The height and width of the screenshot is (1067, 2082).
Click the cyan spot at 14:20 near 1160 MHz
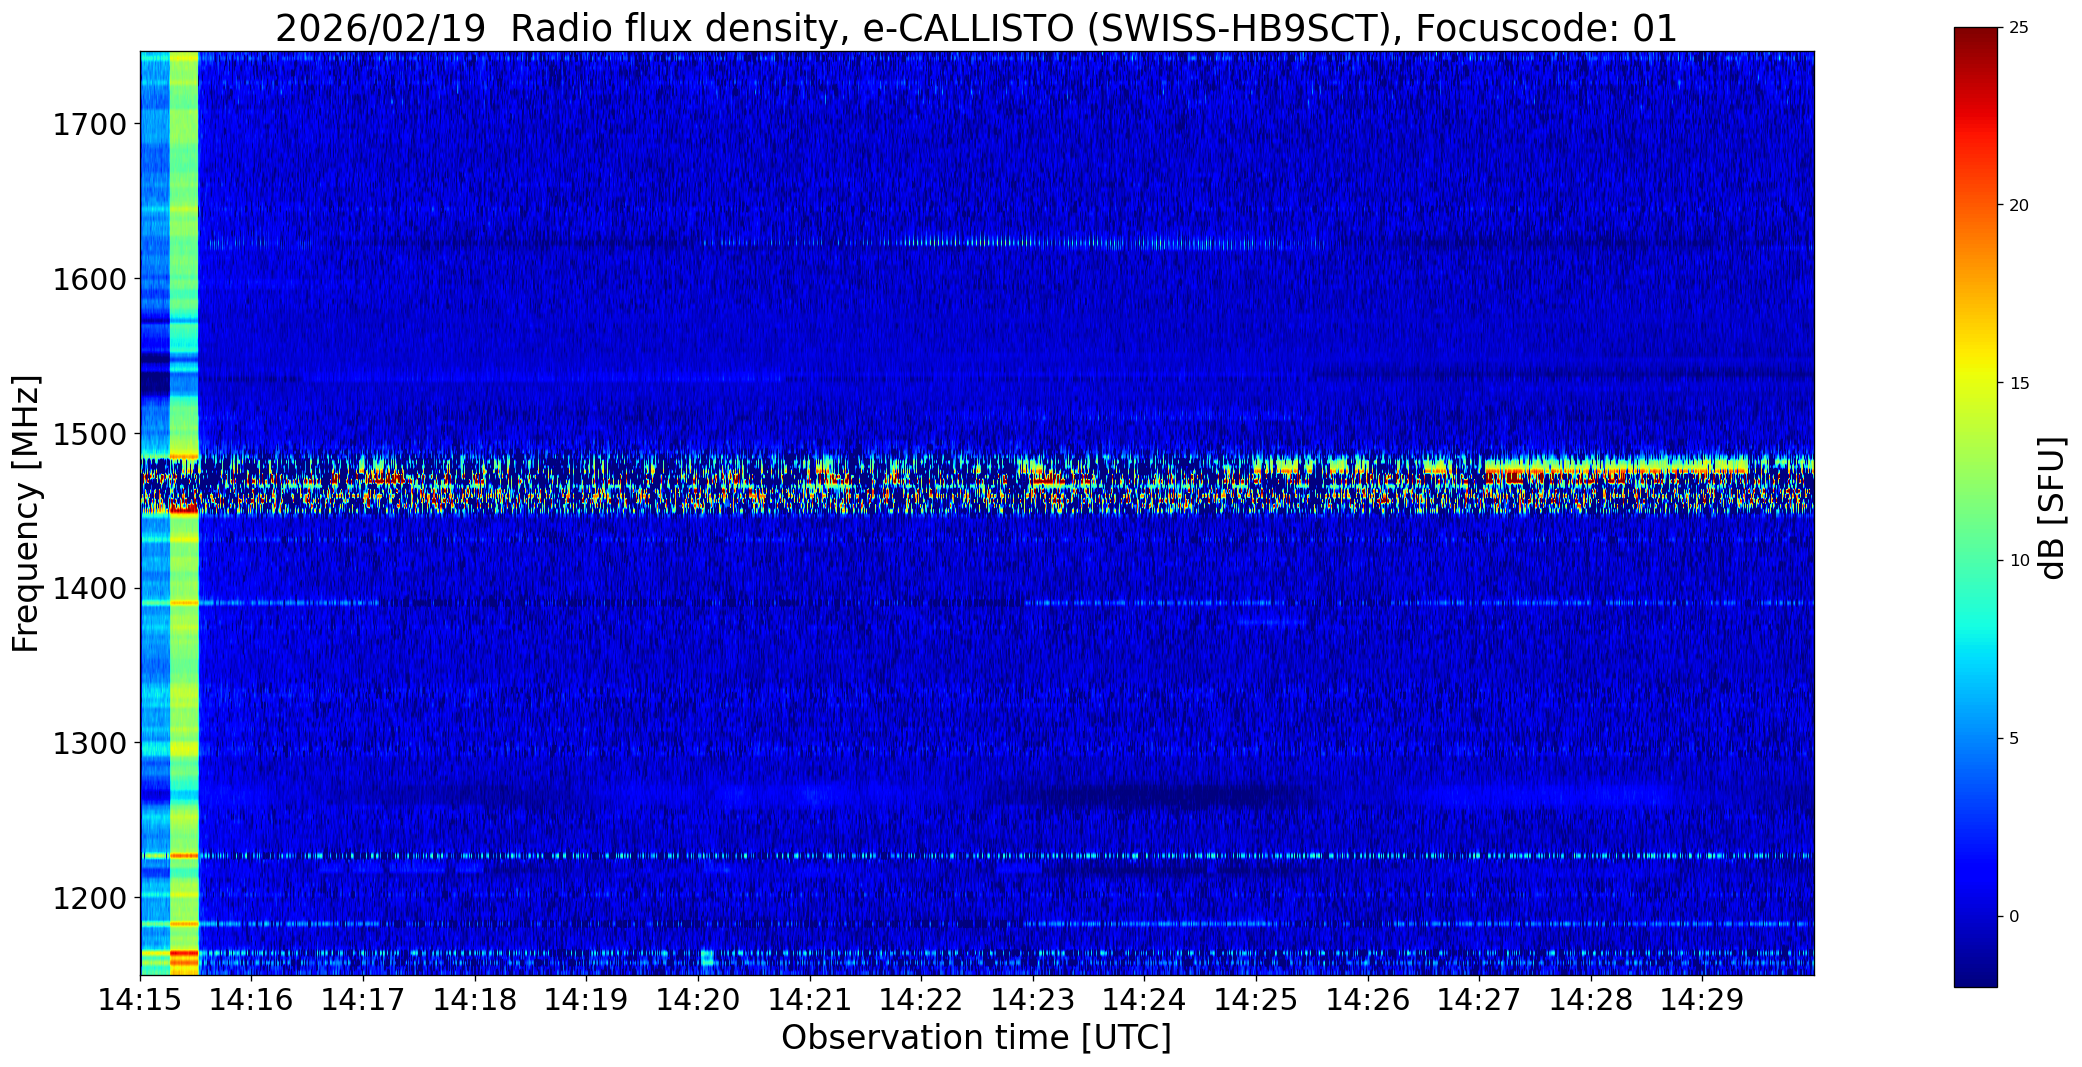(x=707, y=958)
